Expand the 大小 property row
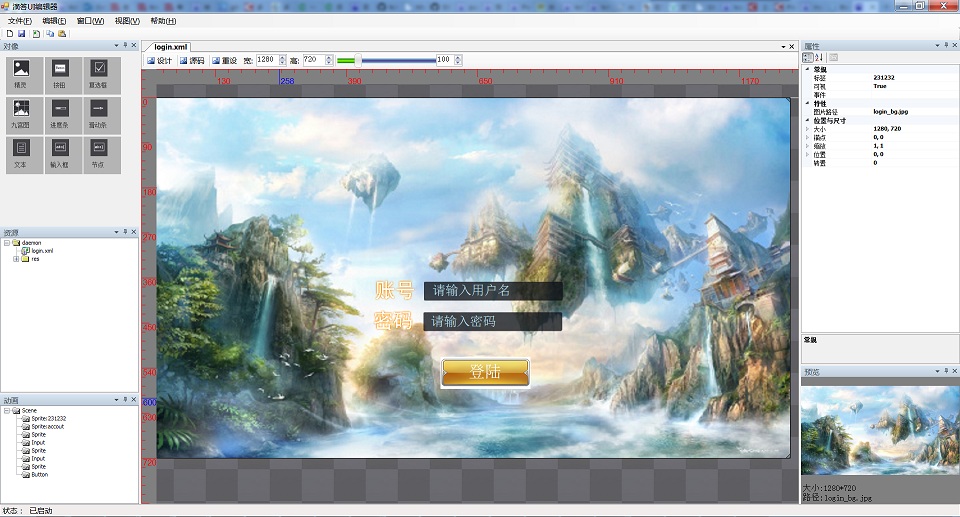Image resolution: width=960 pixels, height=517 pixels. [808, 129]
